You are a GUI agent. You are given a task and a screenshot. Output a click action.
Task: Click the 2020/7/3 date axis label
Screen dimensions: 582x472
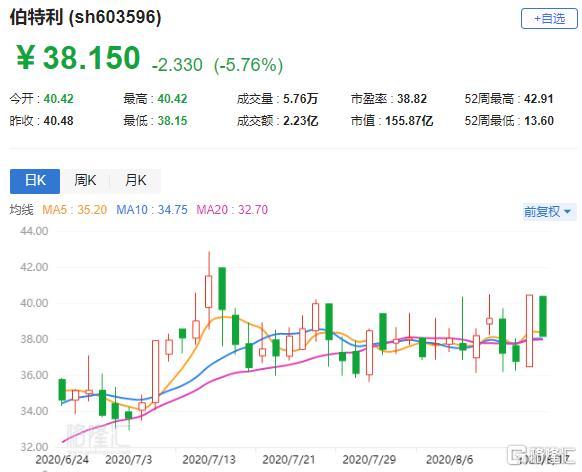(129, 460)
